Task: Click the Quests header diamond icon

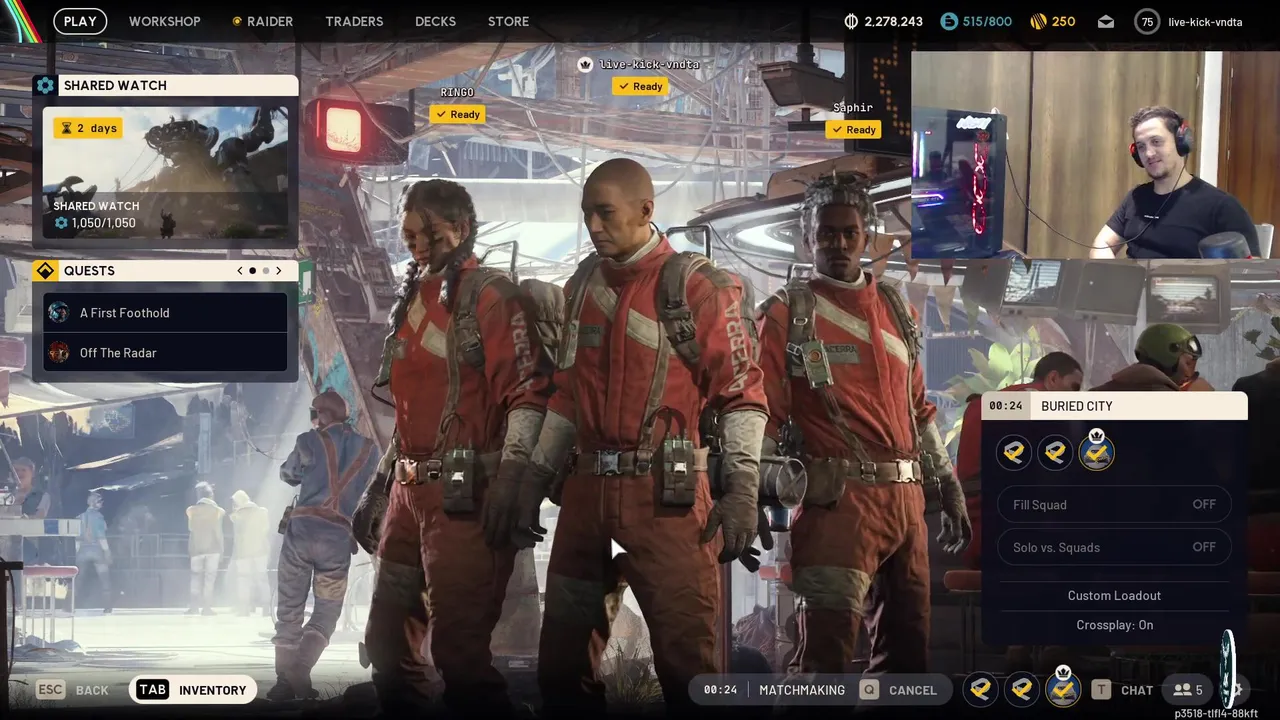Action: tap(45, 271)
